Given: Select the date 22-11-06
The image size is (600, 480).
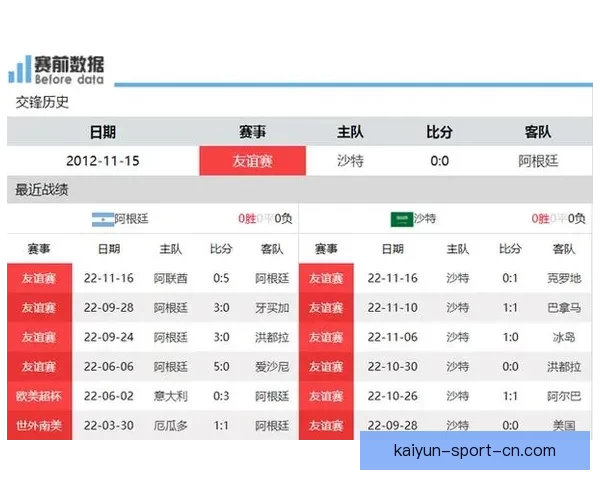Looking at the screenshot, I should coord(393,337).
